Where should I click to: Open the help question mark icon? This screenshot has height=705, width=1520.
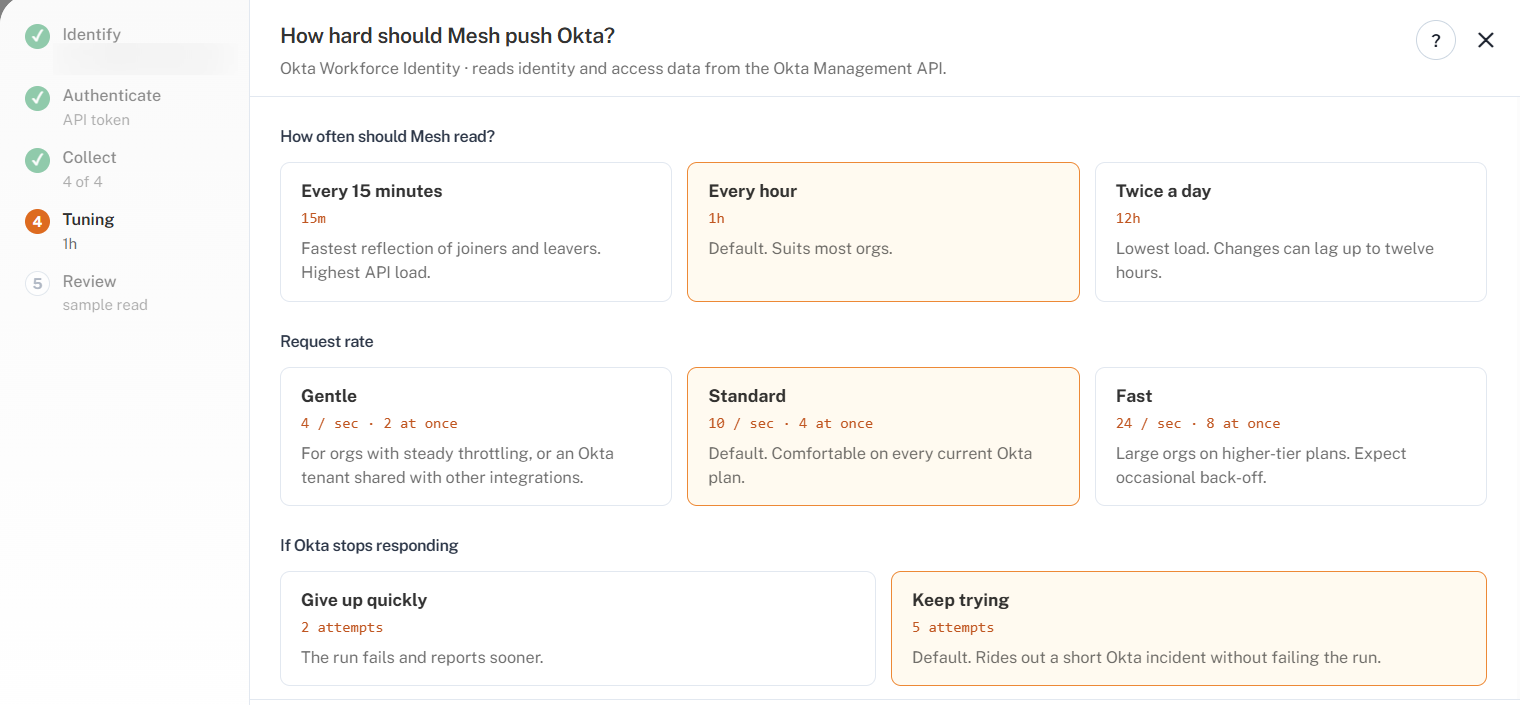coord(1436,41)
